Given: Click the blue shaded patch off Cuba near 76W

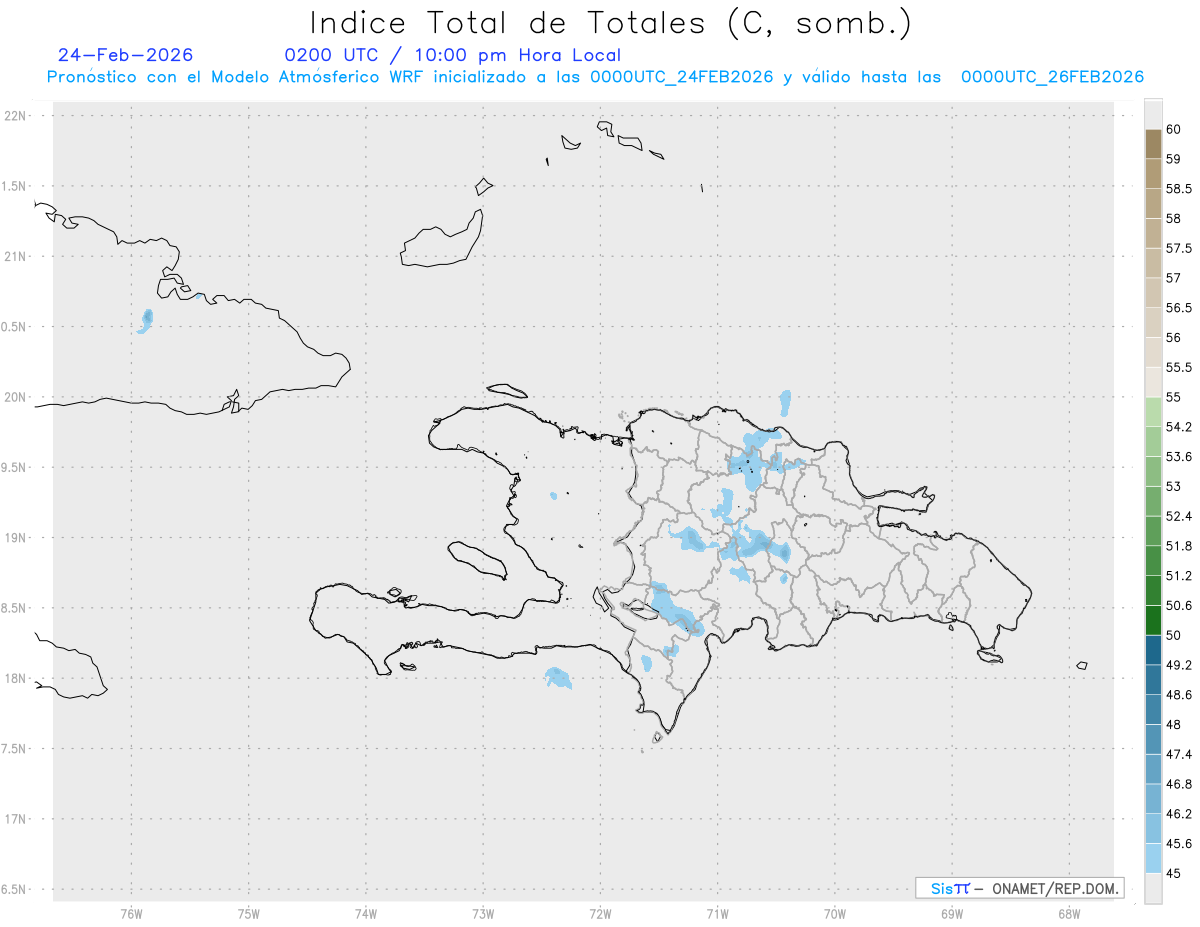Looking at the screenshot, I should 146,321.
